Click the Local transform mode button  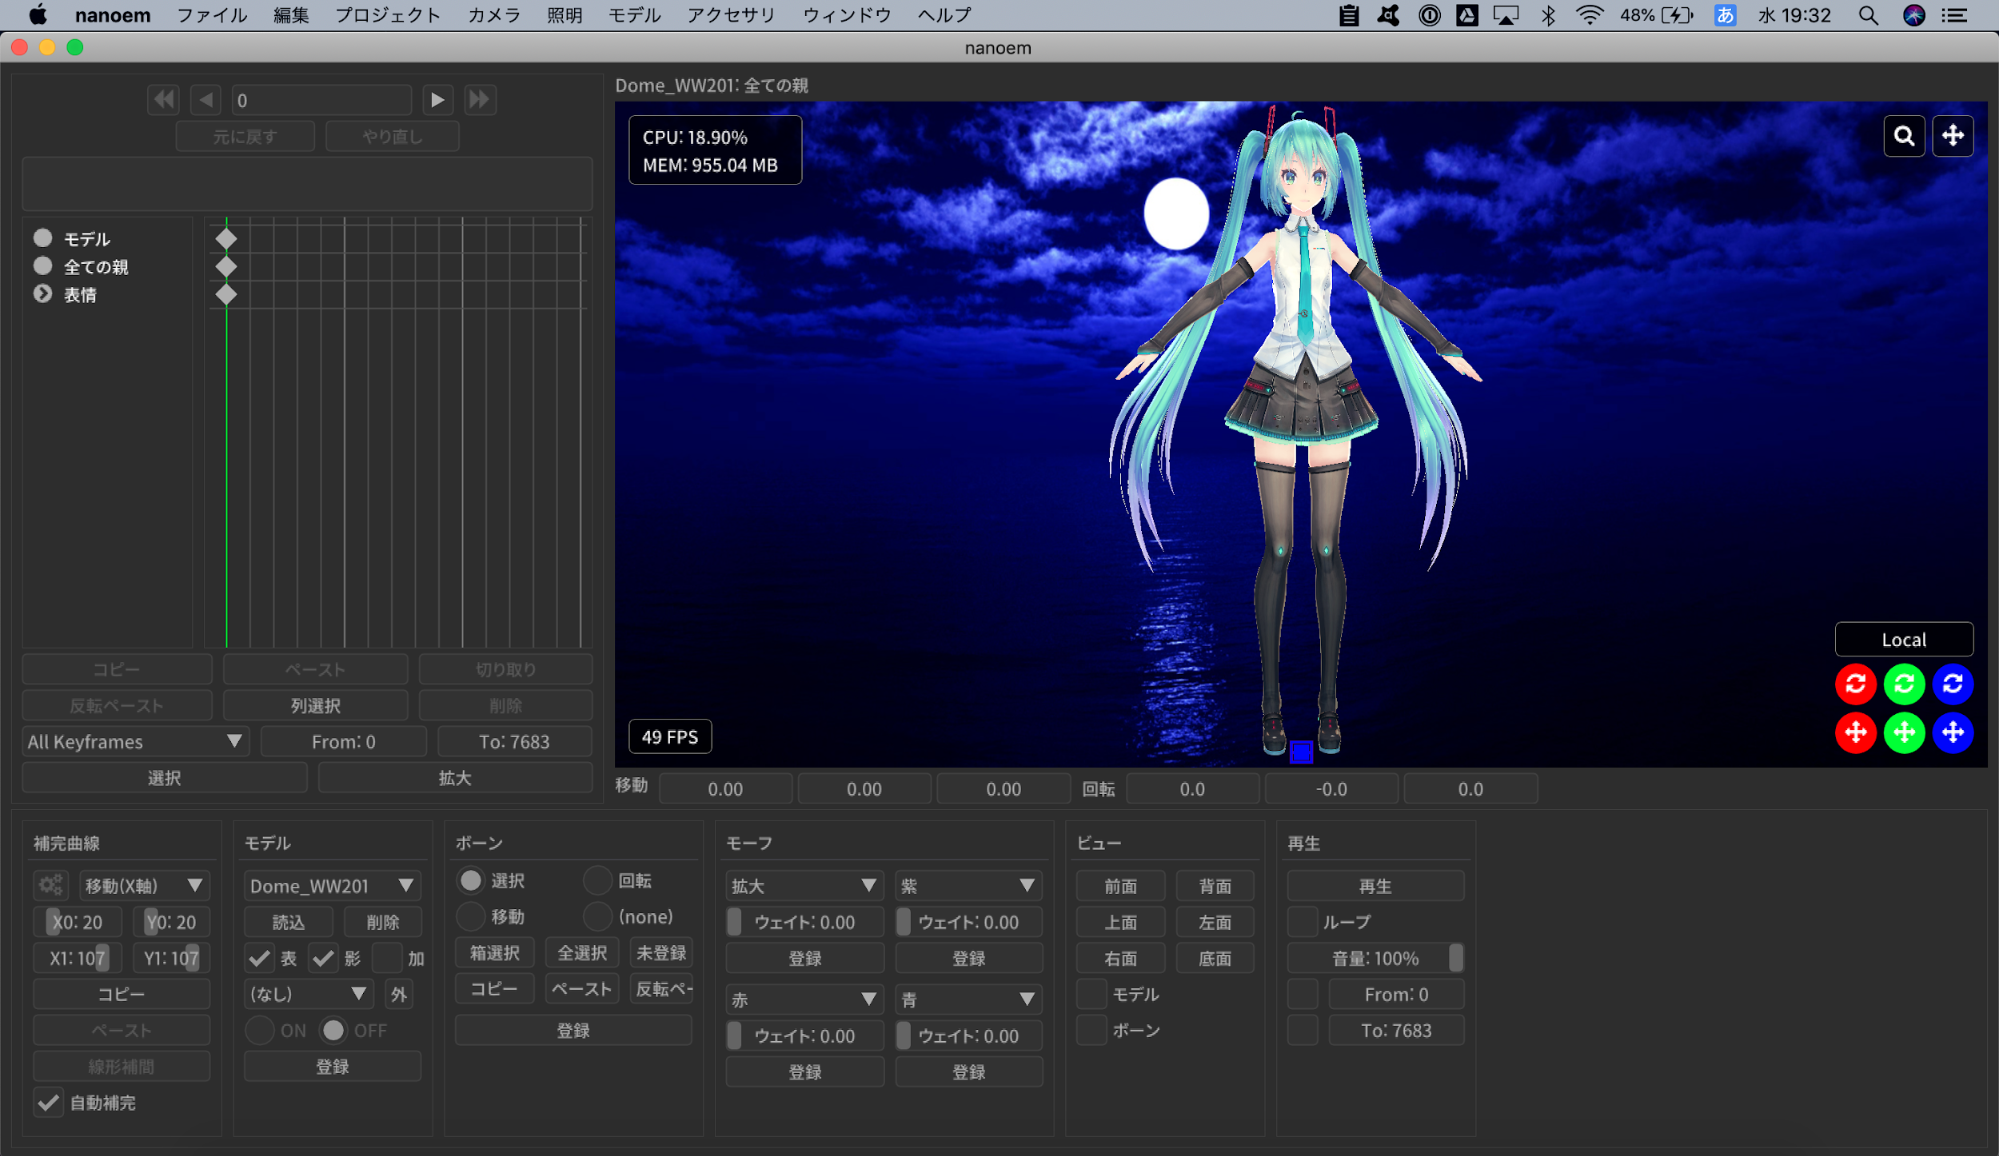[x=1904, y=640]
